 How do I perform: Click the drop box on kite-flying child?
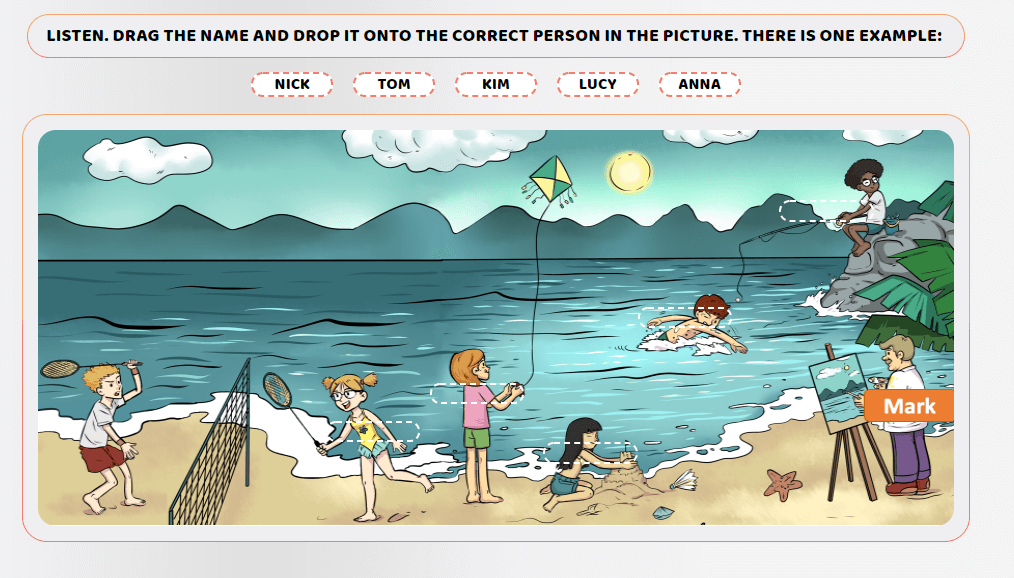[475, 394]
